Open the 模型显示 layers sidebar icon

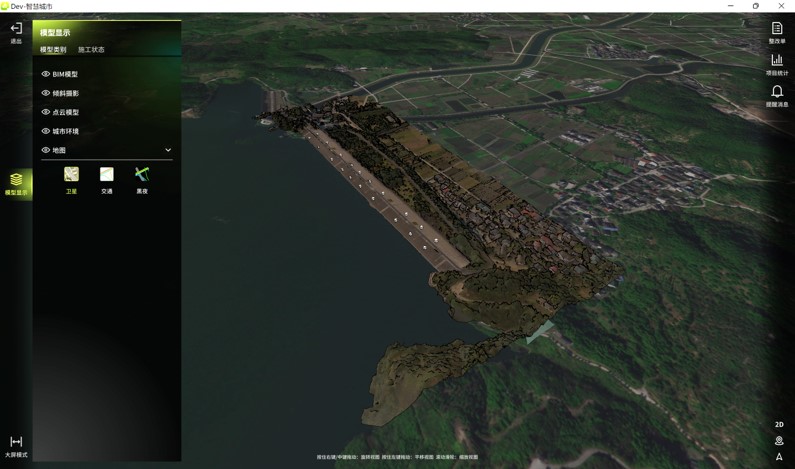pos(16,180)
